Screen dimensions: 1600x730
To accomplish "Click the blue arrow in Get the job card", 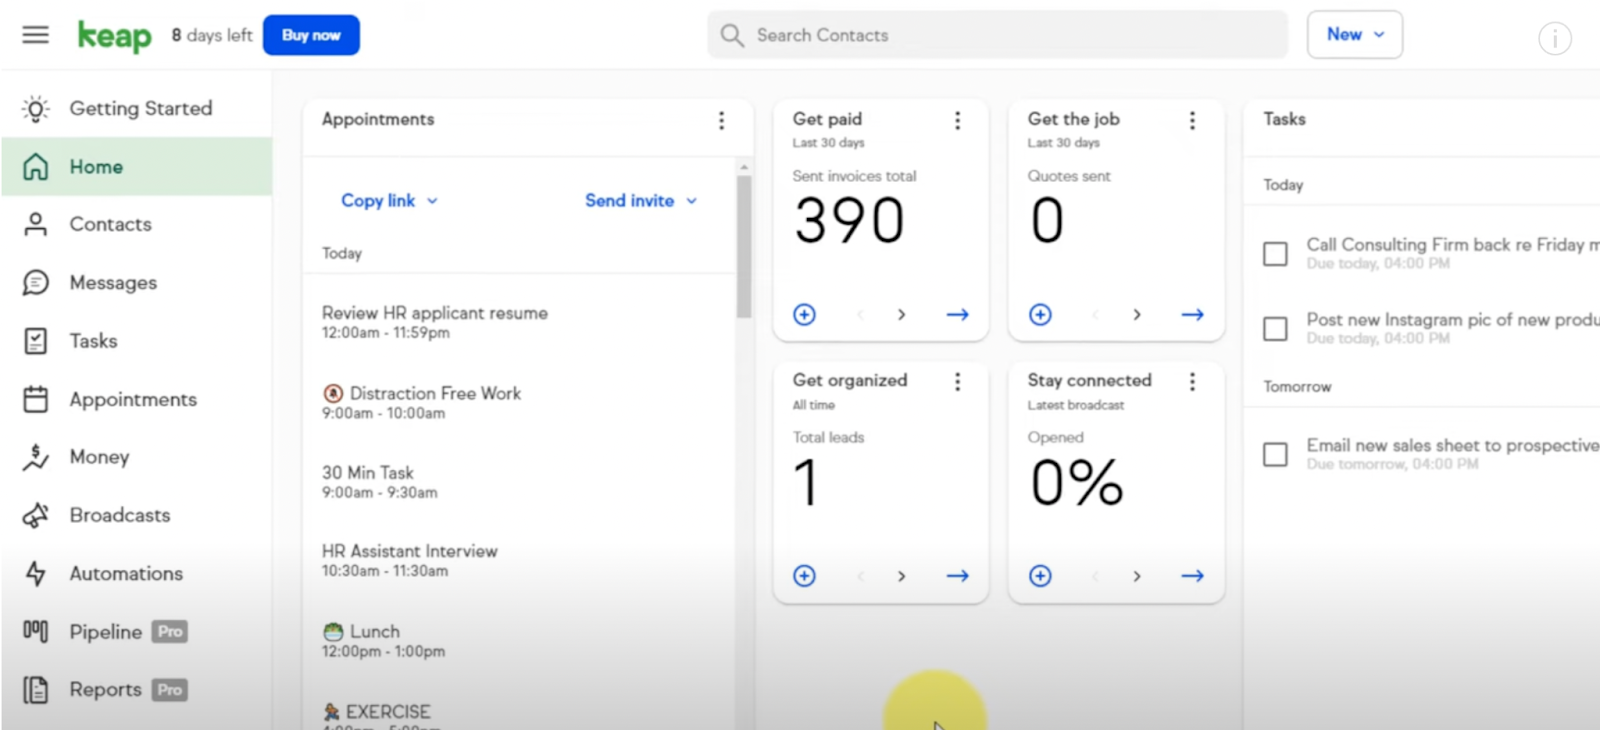I will pyautogui.click(x=1192, y=315).
